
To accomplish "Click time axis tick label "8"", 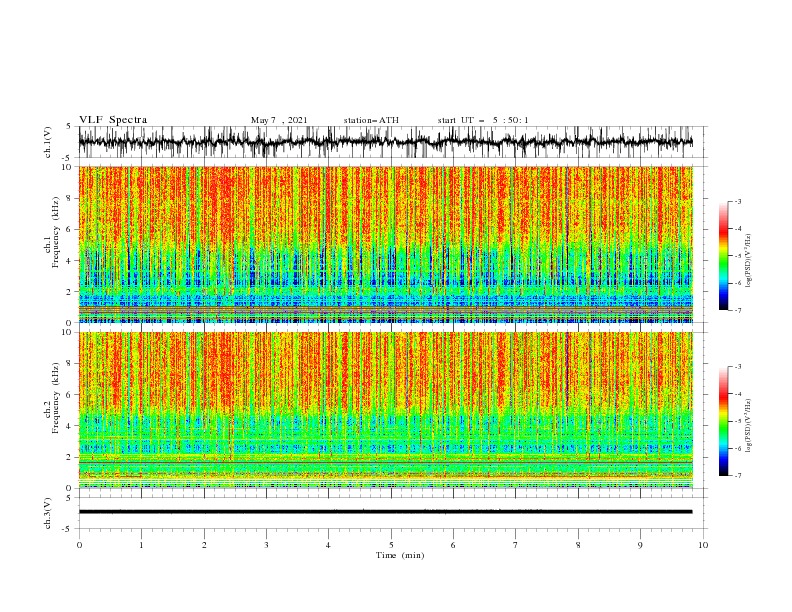I will tap(578, 545).
